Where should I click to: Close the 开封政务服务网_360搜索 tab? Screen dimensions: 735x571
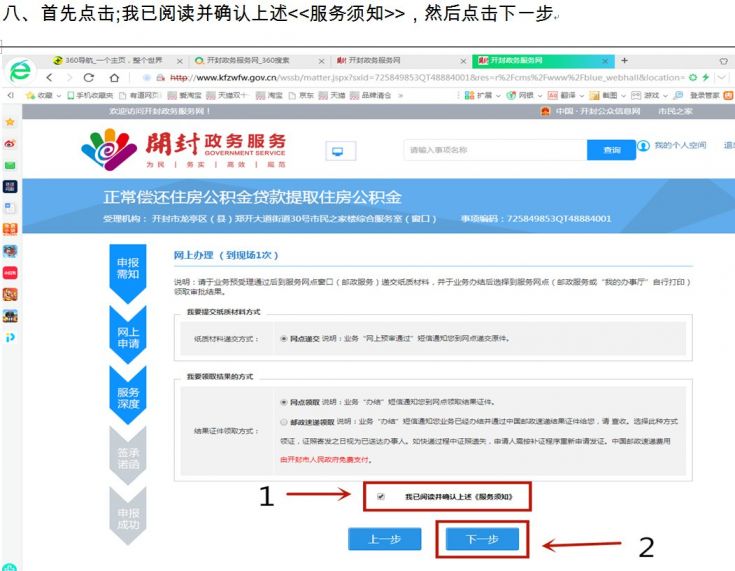point(322,61)
